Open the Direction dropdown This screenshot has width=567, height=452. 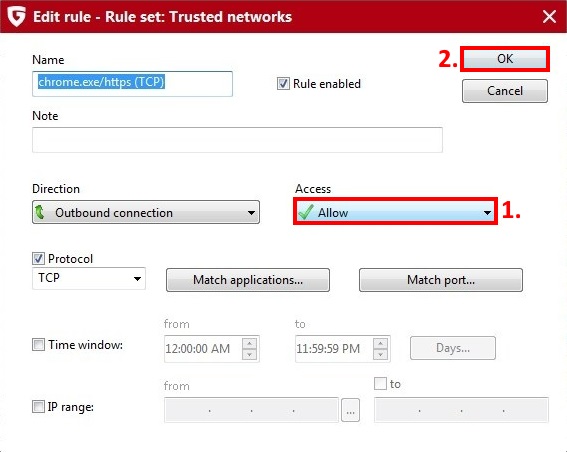[x=146, y=212]
